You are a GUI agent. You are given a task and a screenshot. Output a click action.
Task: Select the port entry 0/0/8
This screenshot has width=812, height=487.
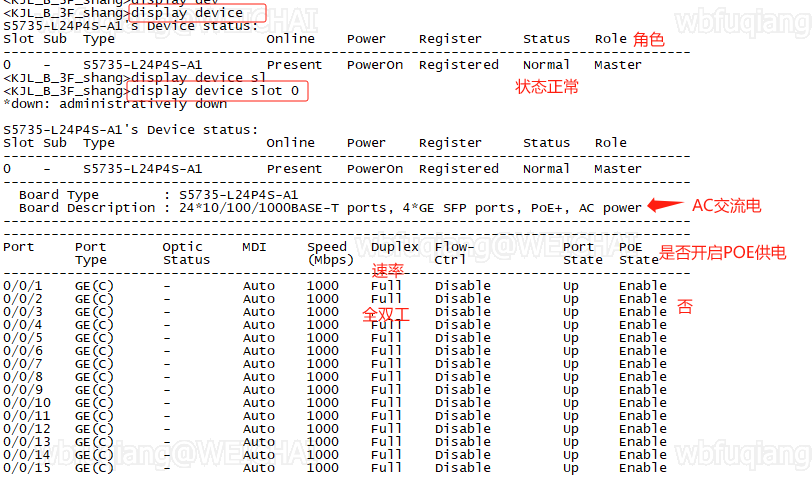point(22,377)
